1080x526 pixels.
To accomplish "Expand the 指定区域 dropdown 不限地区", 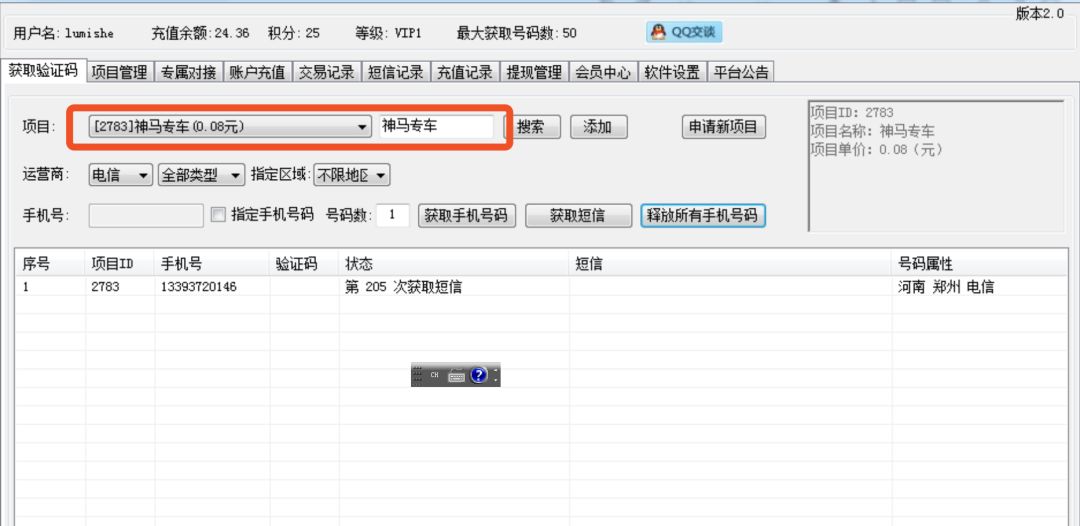I will click(x=352, y=176).
